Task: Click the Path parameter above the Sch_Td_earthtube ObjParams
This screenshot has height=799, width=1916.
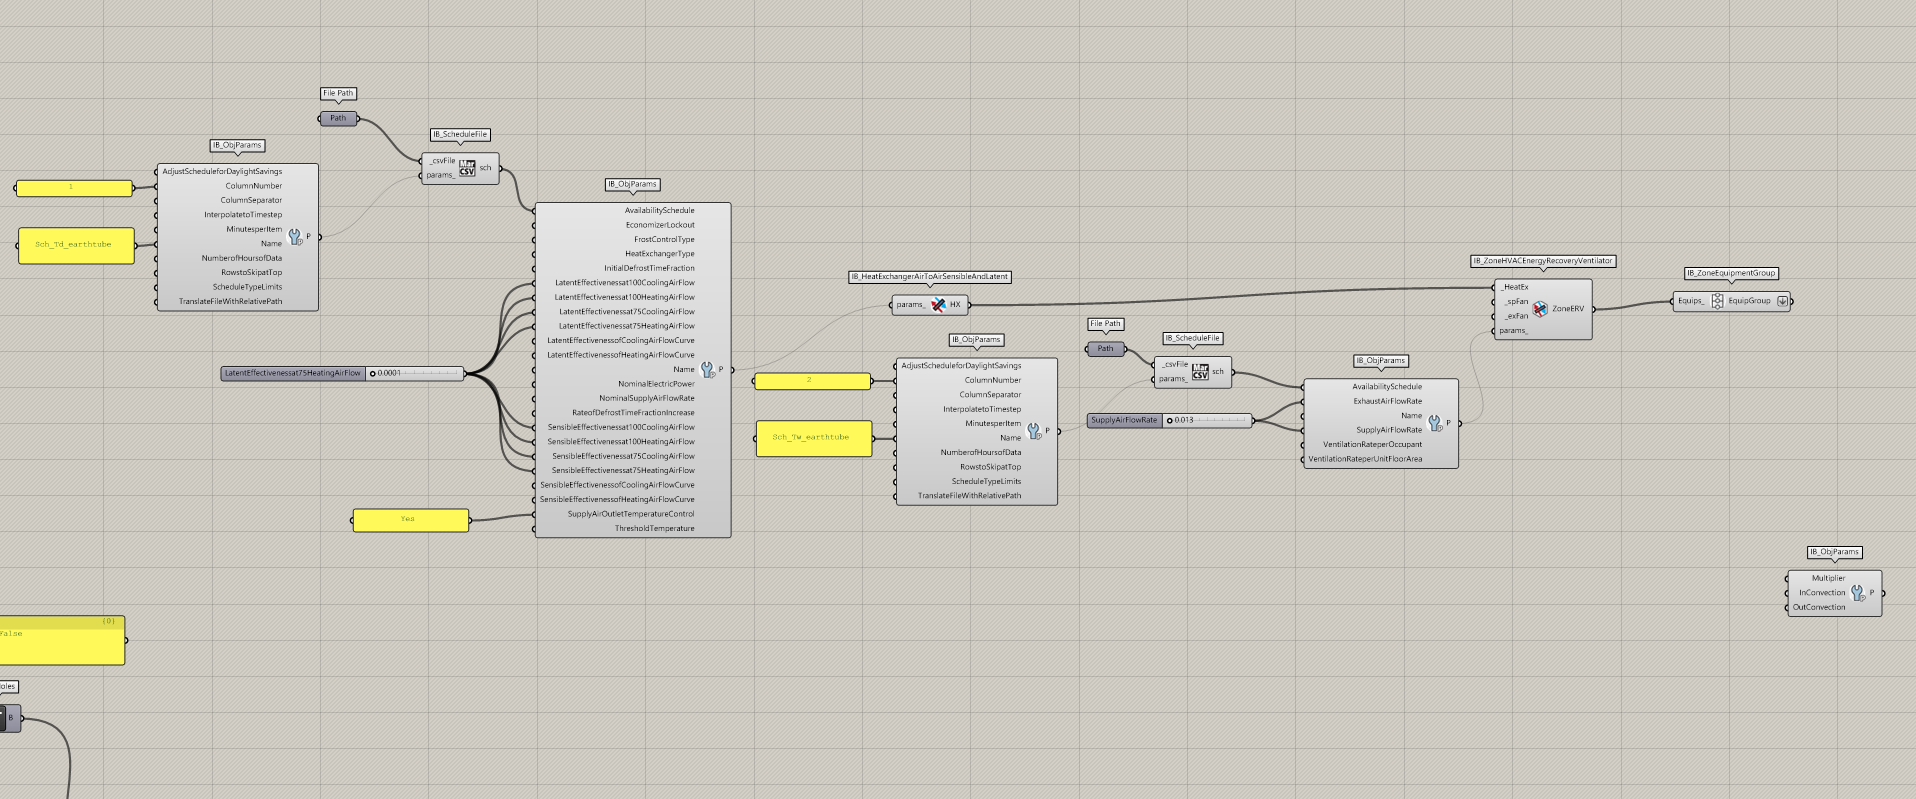Action: [x=338, y=118]
